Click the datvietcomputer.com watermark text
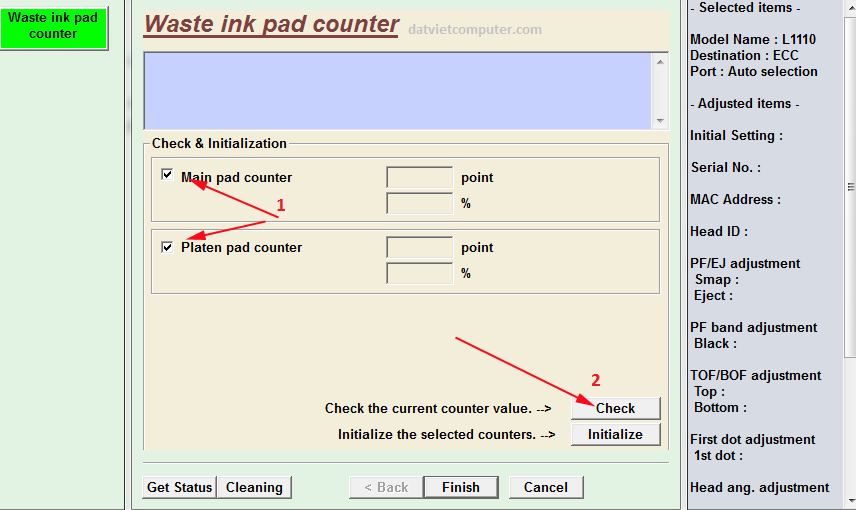856x510 pixels. [475, 30]
